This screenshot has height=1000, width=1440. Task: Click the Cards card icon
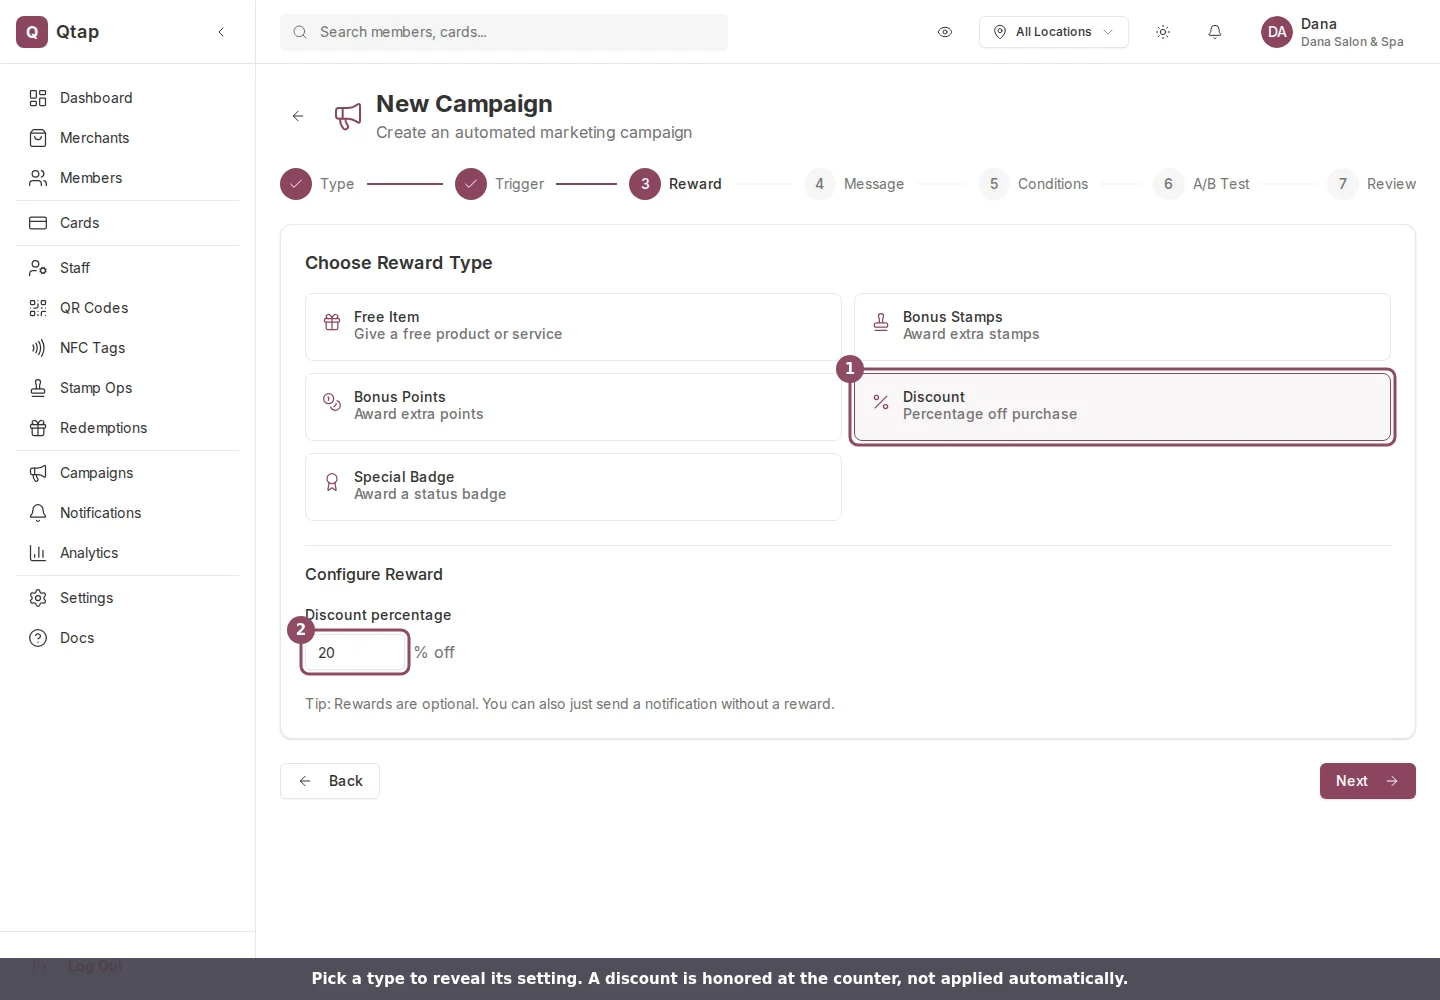tap(38, 223)
